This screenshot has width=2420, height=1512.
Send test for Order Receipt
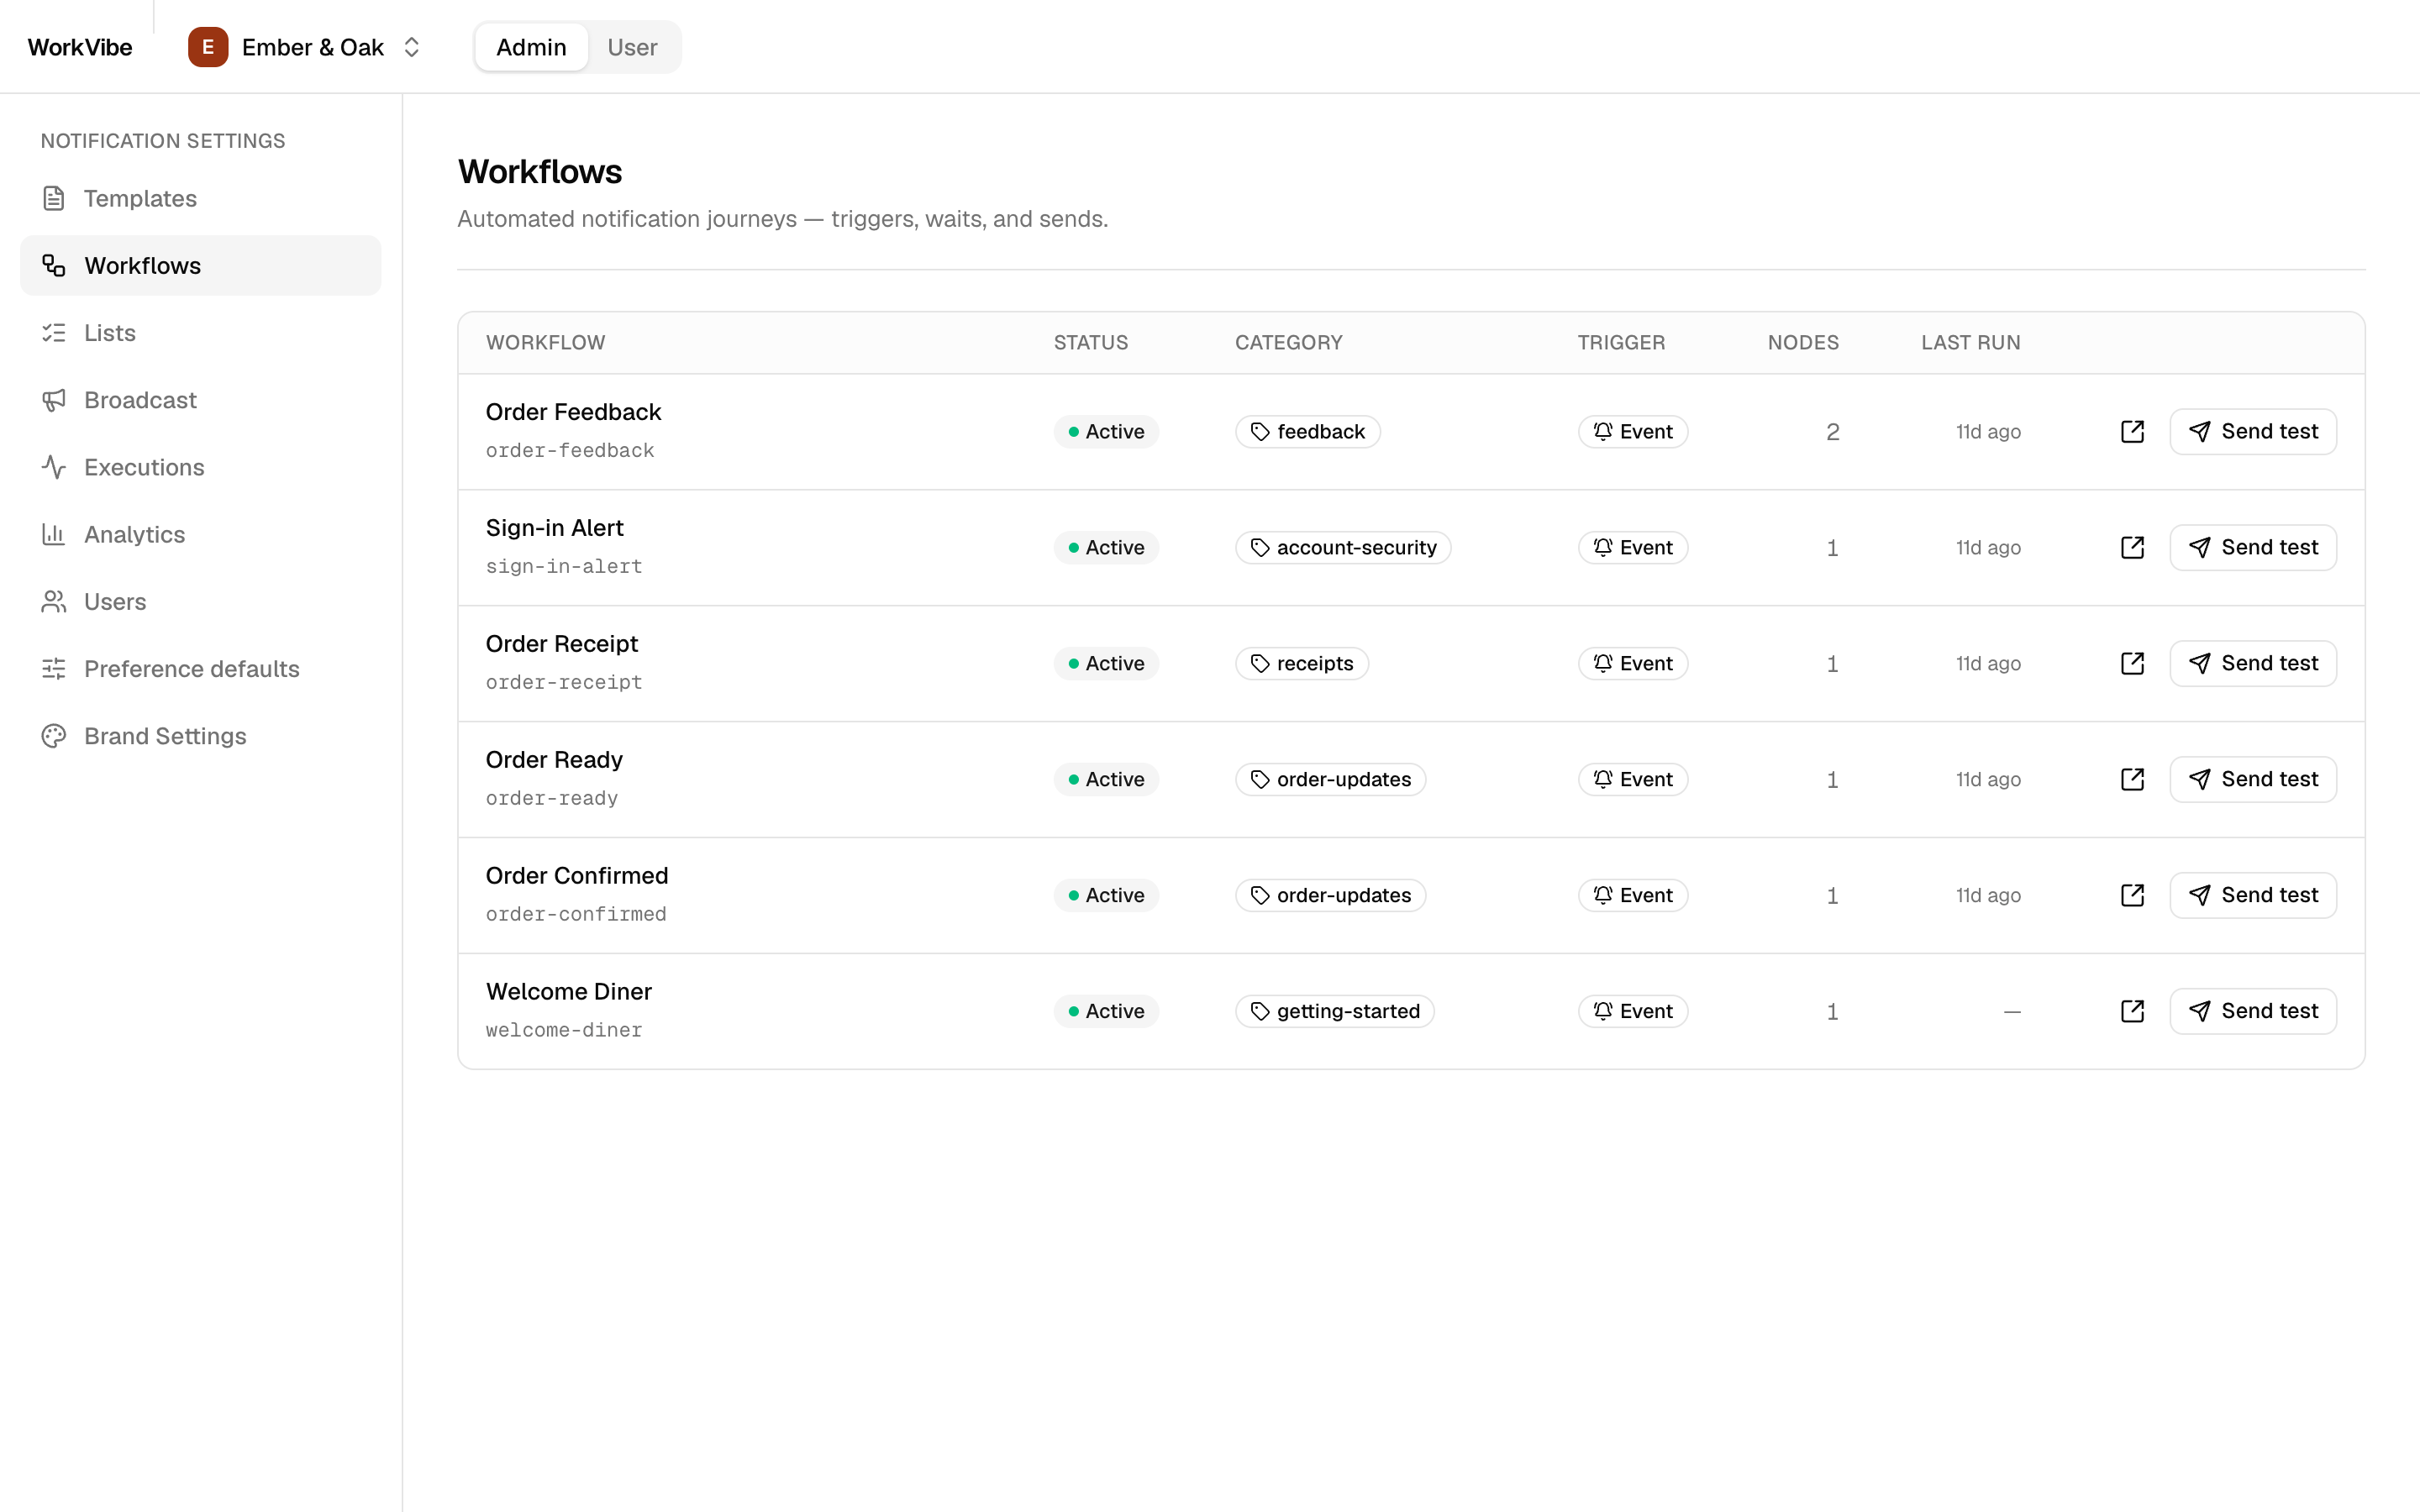pyautogui.click(x=2253, y=663)
